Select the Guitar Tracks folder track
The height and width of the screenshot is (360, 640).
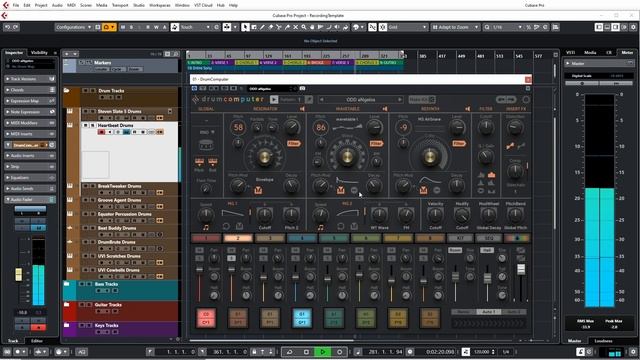click(121, 311)
